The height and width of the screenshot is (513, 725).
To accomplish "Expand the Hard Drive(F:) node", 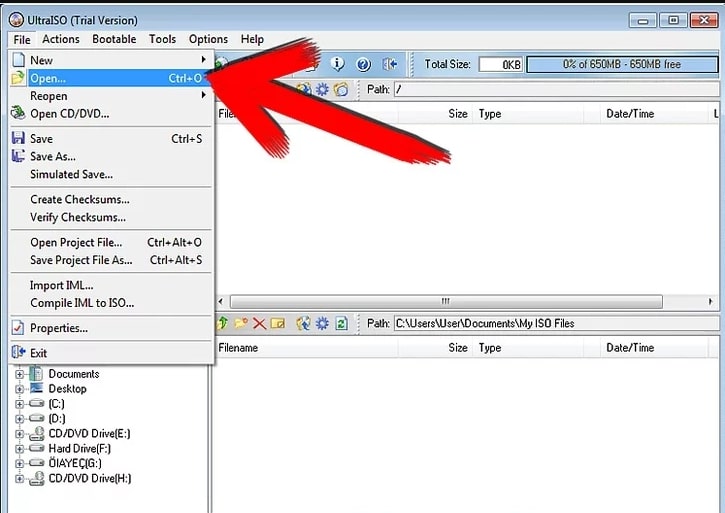I will (19, 449).
